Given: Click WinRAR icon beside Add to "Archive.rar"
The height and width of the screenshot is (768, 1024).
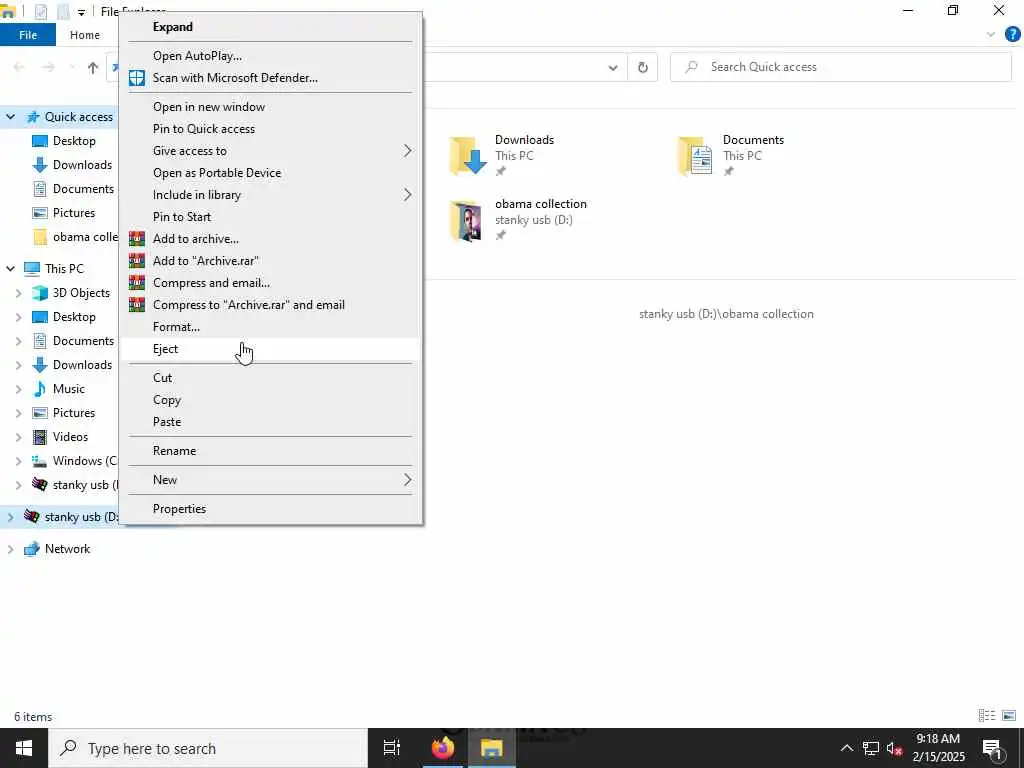Looking at the screenshot, I should 136,261.
